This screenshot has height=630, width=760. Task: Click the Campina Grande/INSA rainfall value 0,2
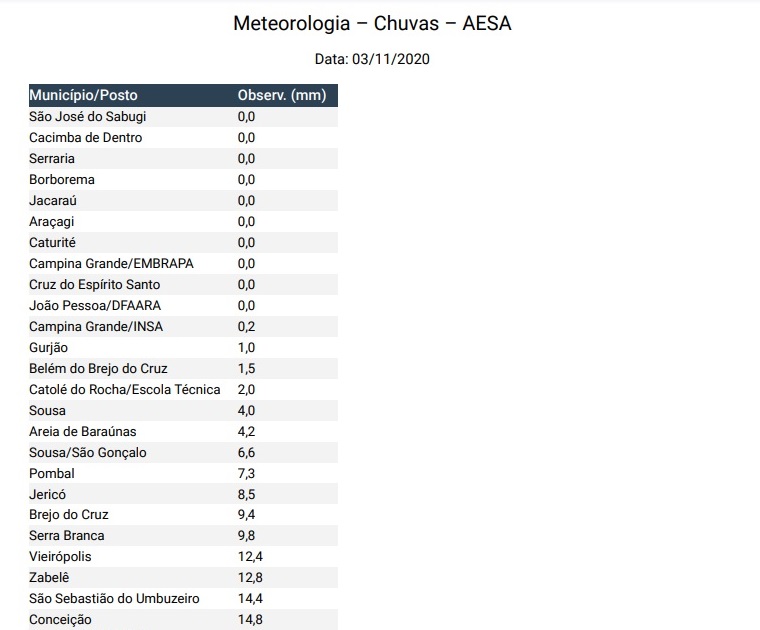point(247,327)
